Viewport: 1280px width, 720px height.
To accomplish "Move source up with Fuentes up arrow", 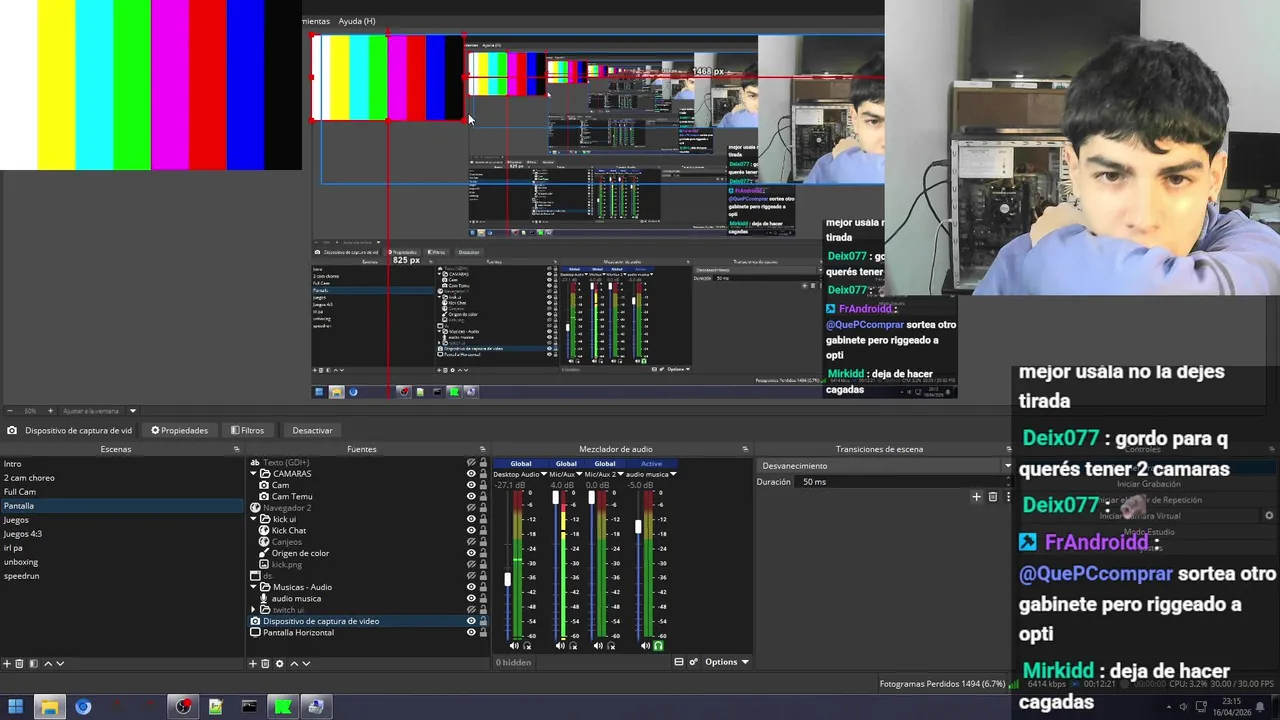I will click(x=293, y=664).
